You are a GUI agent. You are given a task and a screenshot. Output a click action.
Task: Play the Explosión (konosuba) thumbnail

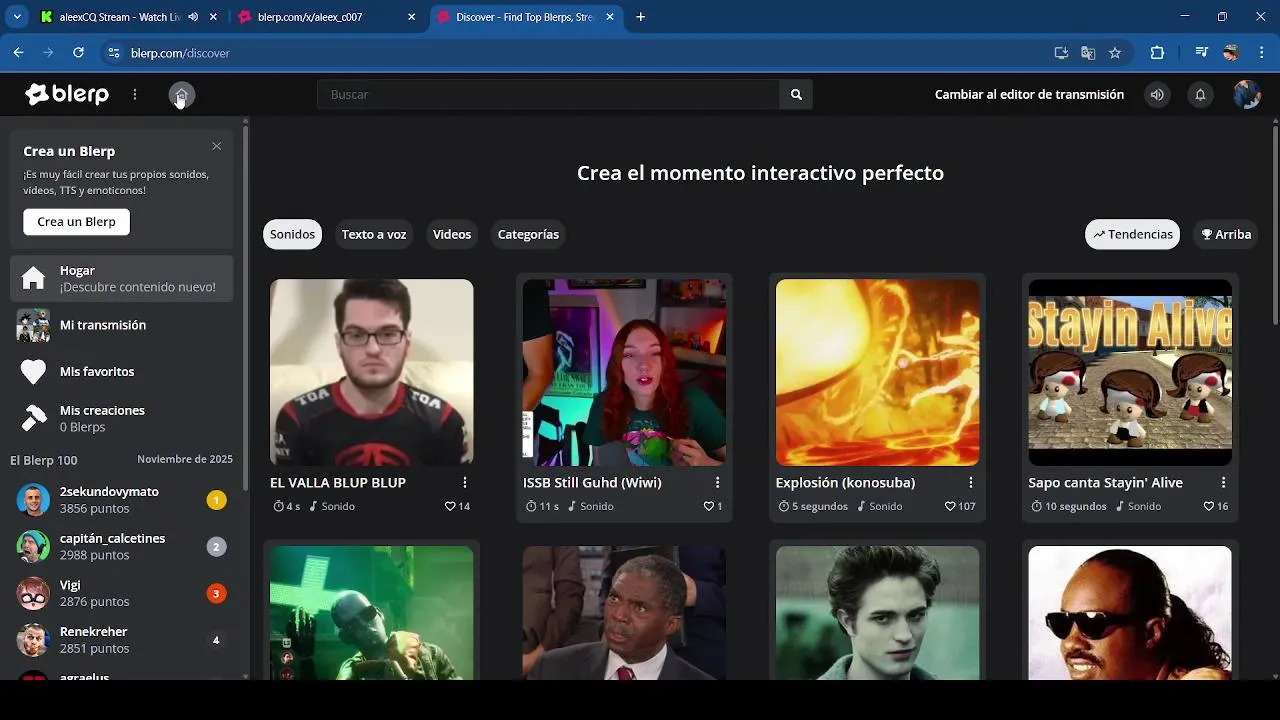pos(878,372)
